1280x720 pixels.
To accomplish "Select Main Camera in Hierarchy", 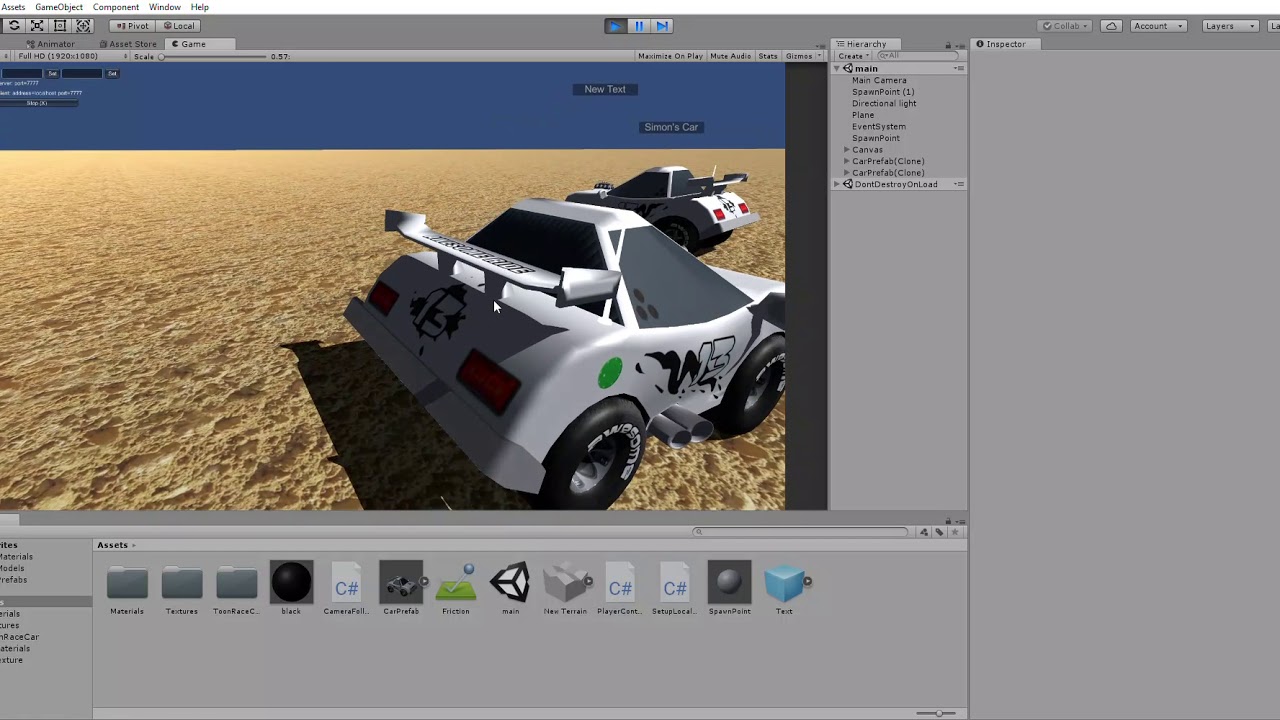I will (879, 80).
